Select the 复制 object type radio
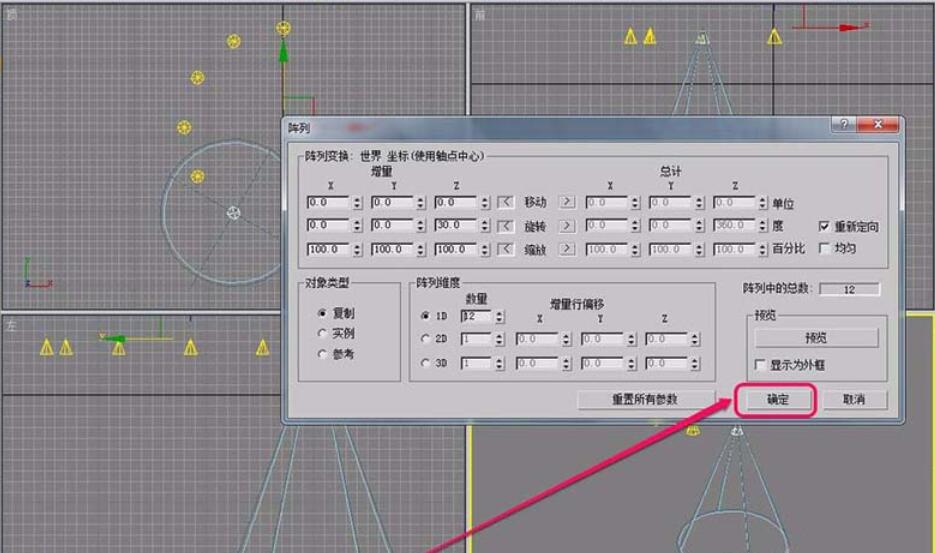Screen dimensions: 935x553 click(323, 313)
